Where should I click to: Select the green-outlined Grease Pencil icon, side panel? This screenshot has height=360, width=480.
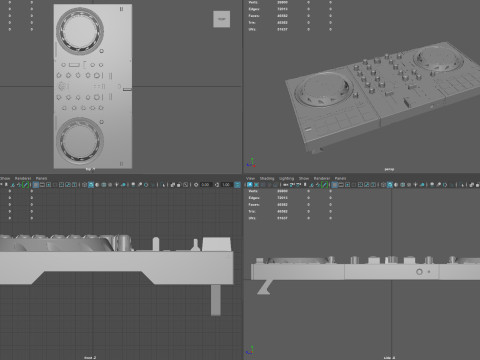(x=325, y=185)
